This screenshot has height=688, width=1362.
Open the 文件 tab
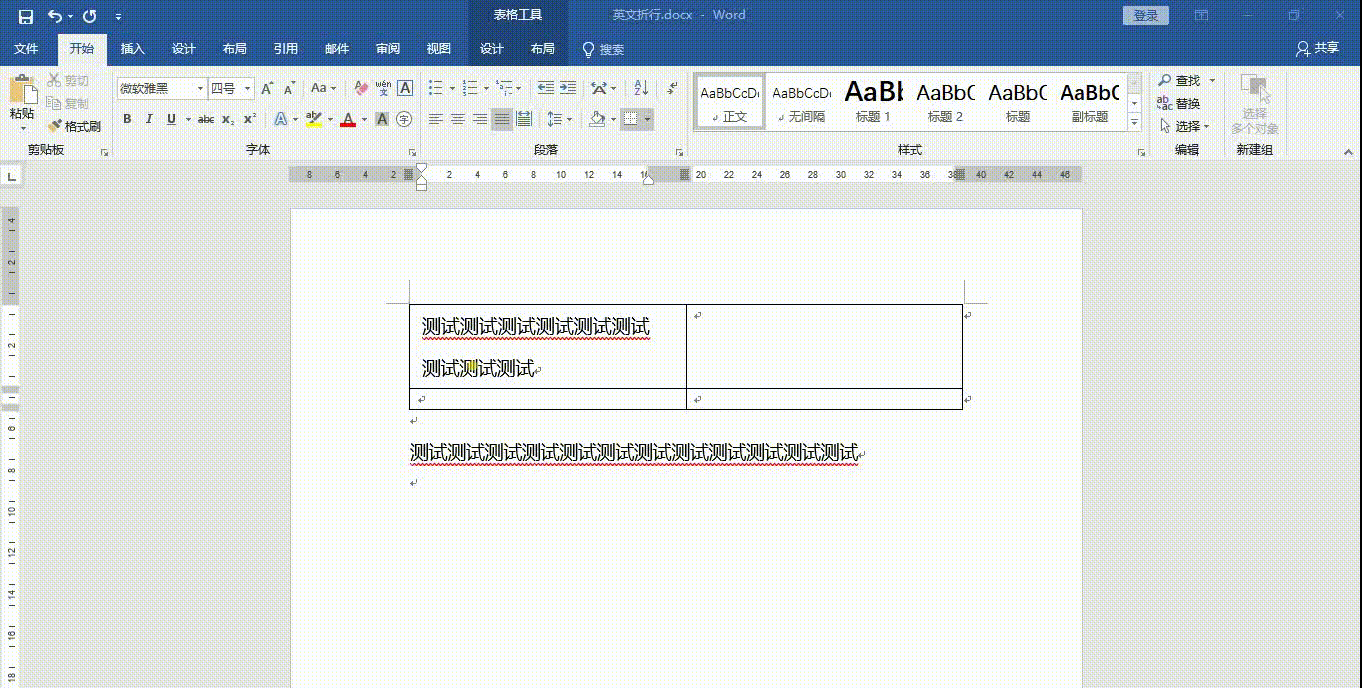click(x=26, y=49)
